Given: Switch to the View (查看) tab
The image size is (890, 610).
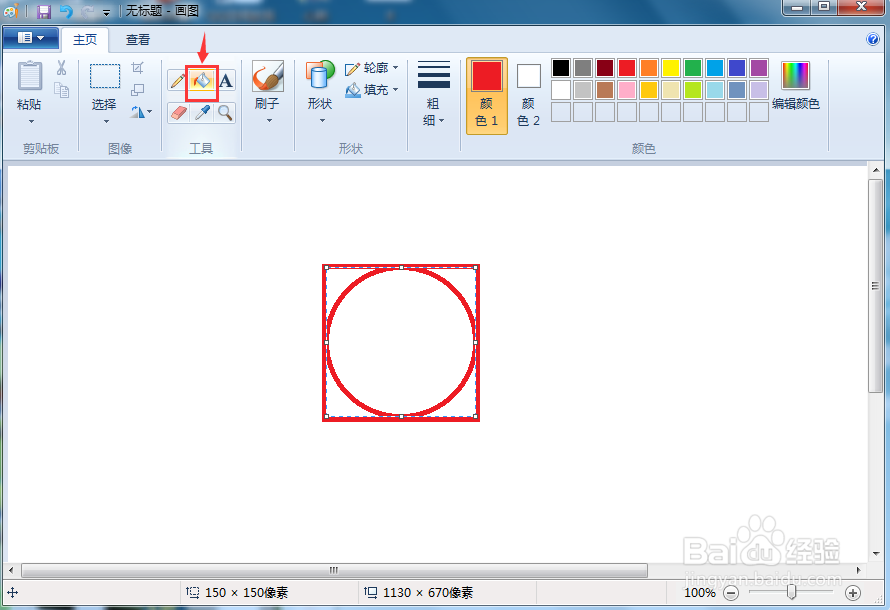Looking at the screenshot, I should click(138, 39).
